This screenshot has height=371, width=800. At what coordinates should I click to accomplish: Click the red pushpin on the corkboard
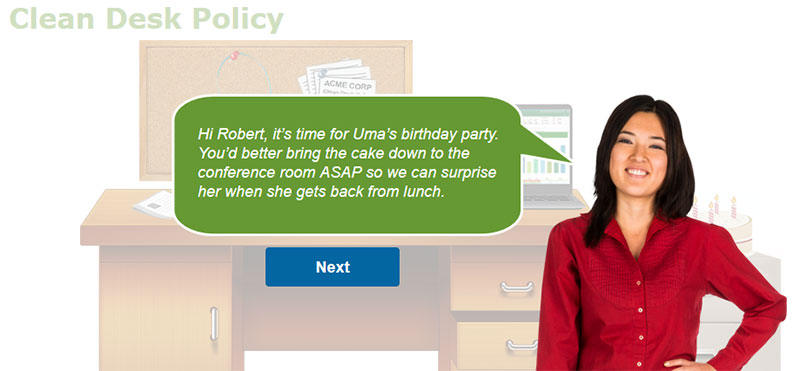(235, 55)
